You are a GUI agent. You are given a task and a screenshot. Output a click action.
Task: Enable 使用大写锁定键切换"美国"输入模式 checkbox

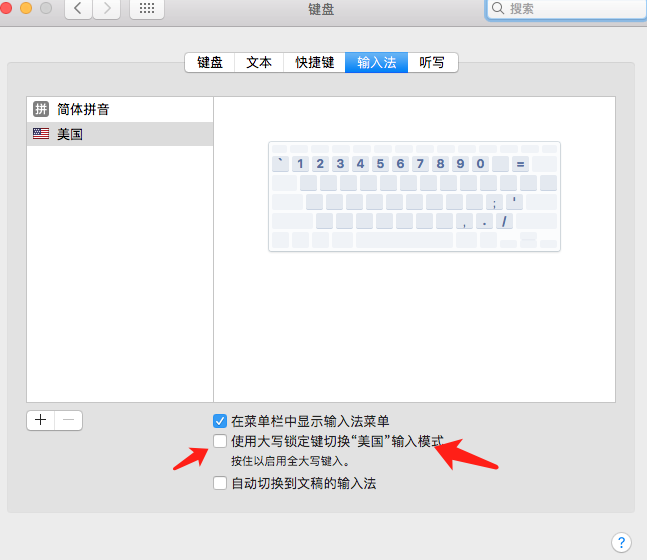(x=220, y=441)
